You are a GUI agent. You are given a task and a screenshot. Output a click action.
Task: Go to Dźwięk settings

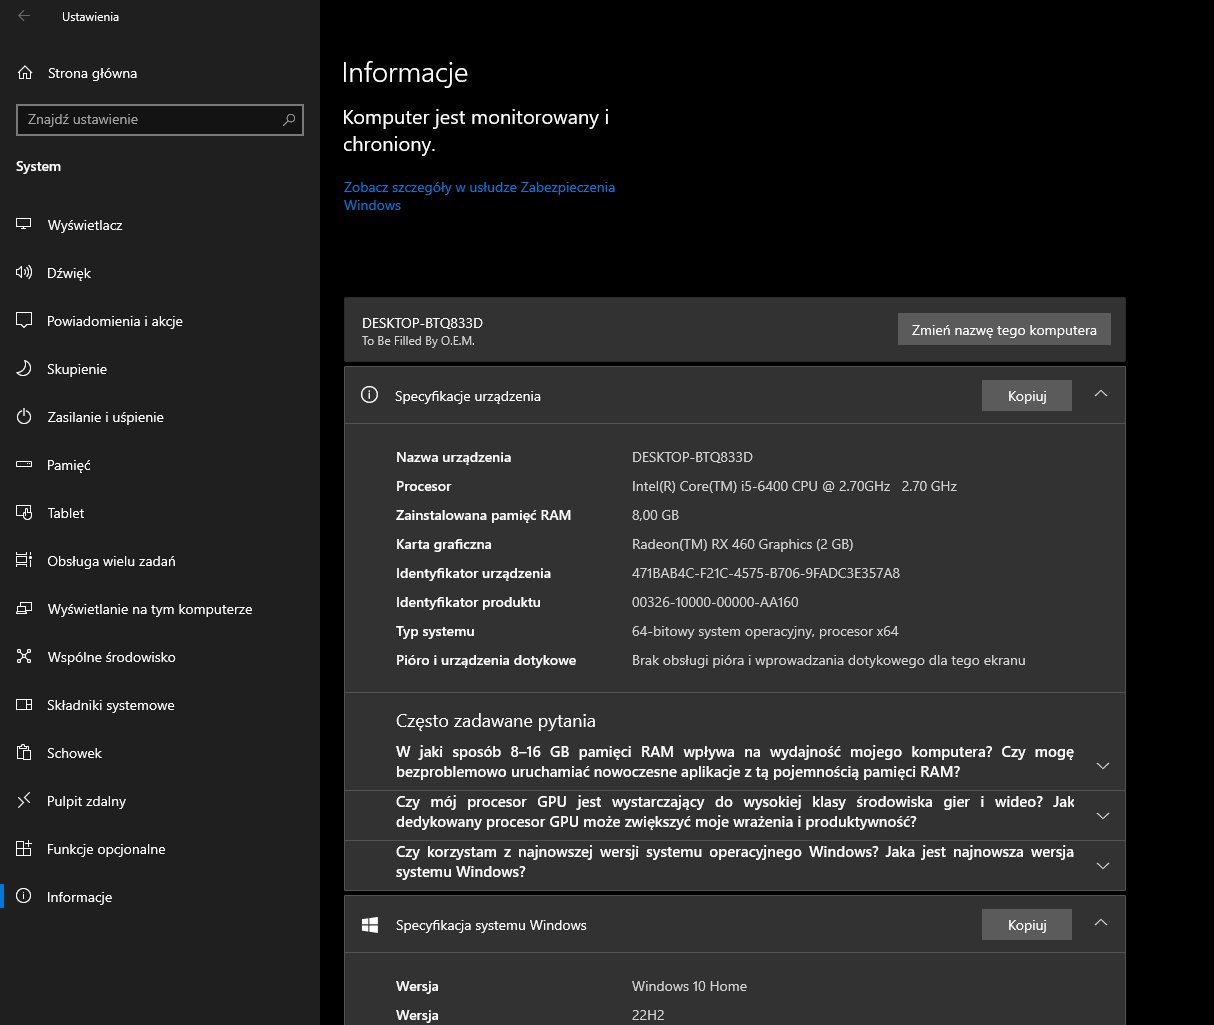pos(160,273)
